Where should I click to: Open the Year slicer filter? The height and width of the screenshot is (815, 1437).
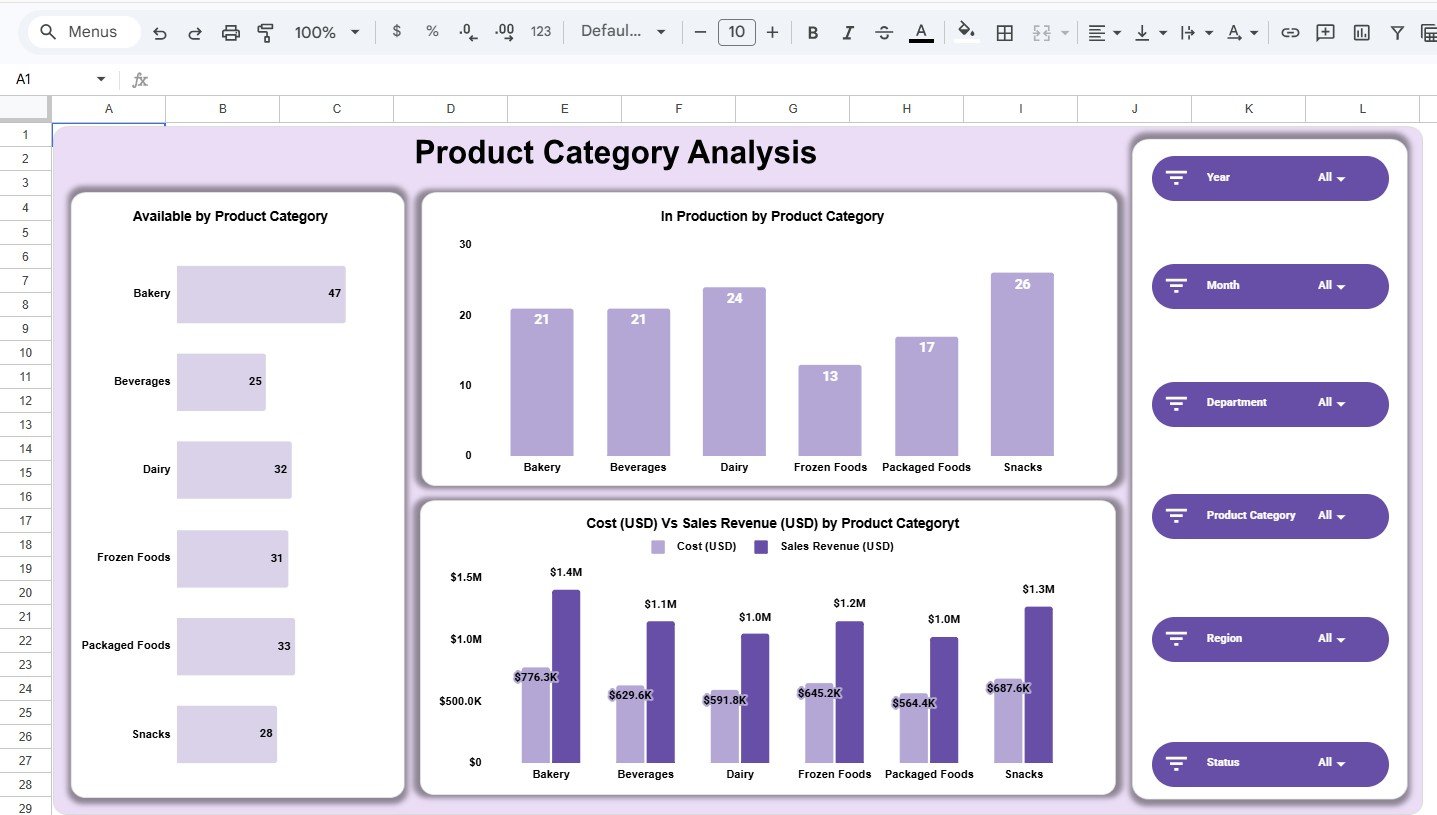tap(1270, 178)
